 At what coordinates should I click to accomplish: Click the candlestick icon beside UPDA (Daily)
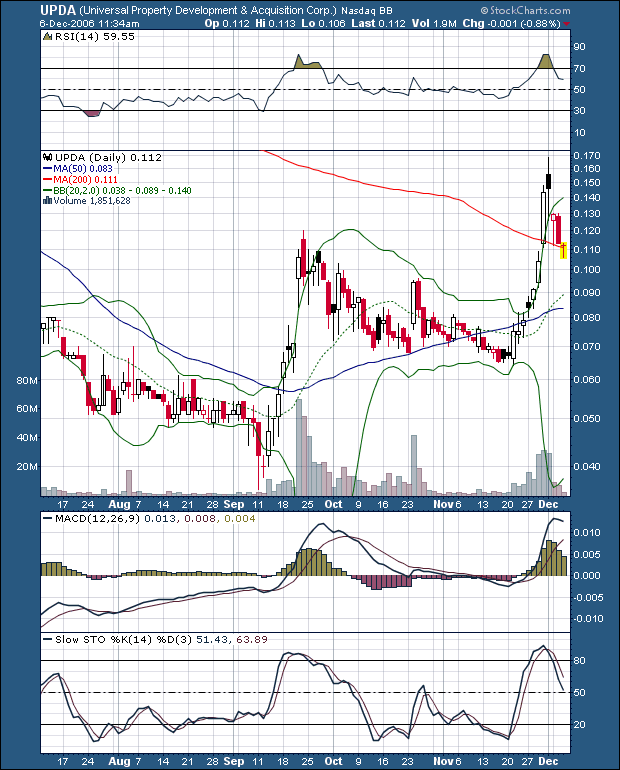pyautogui.click(x=48, y=158)
